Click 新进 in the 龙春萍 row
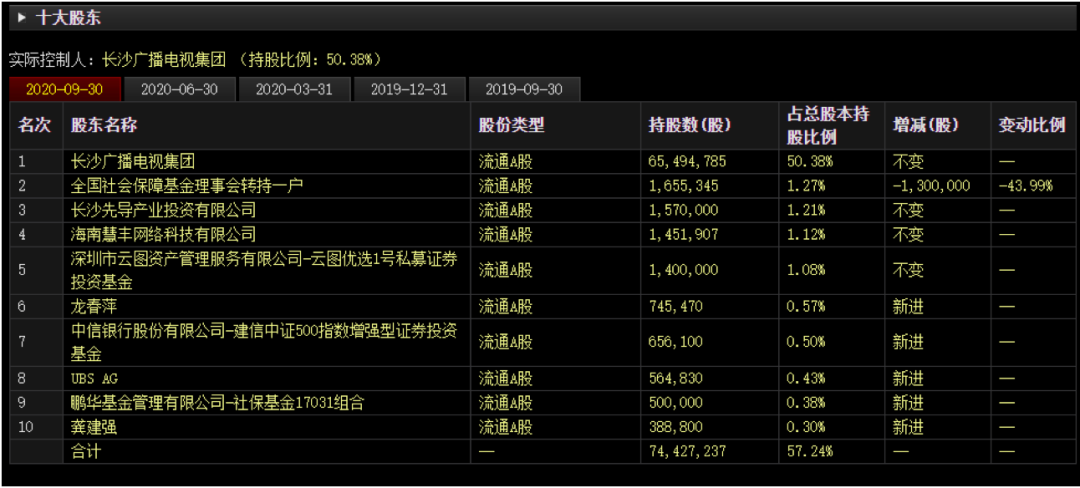 click(908, 306)
